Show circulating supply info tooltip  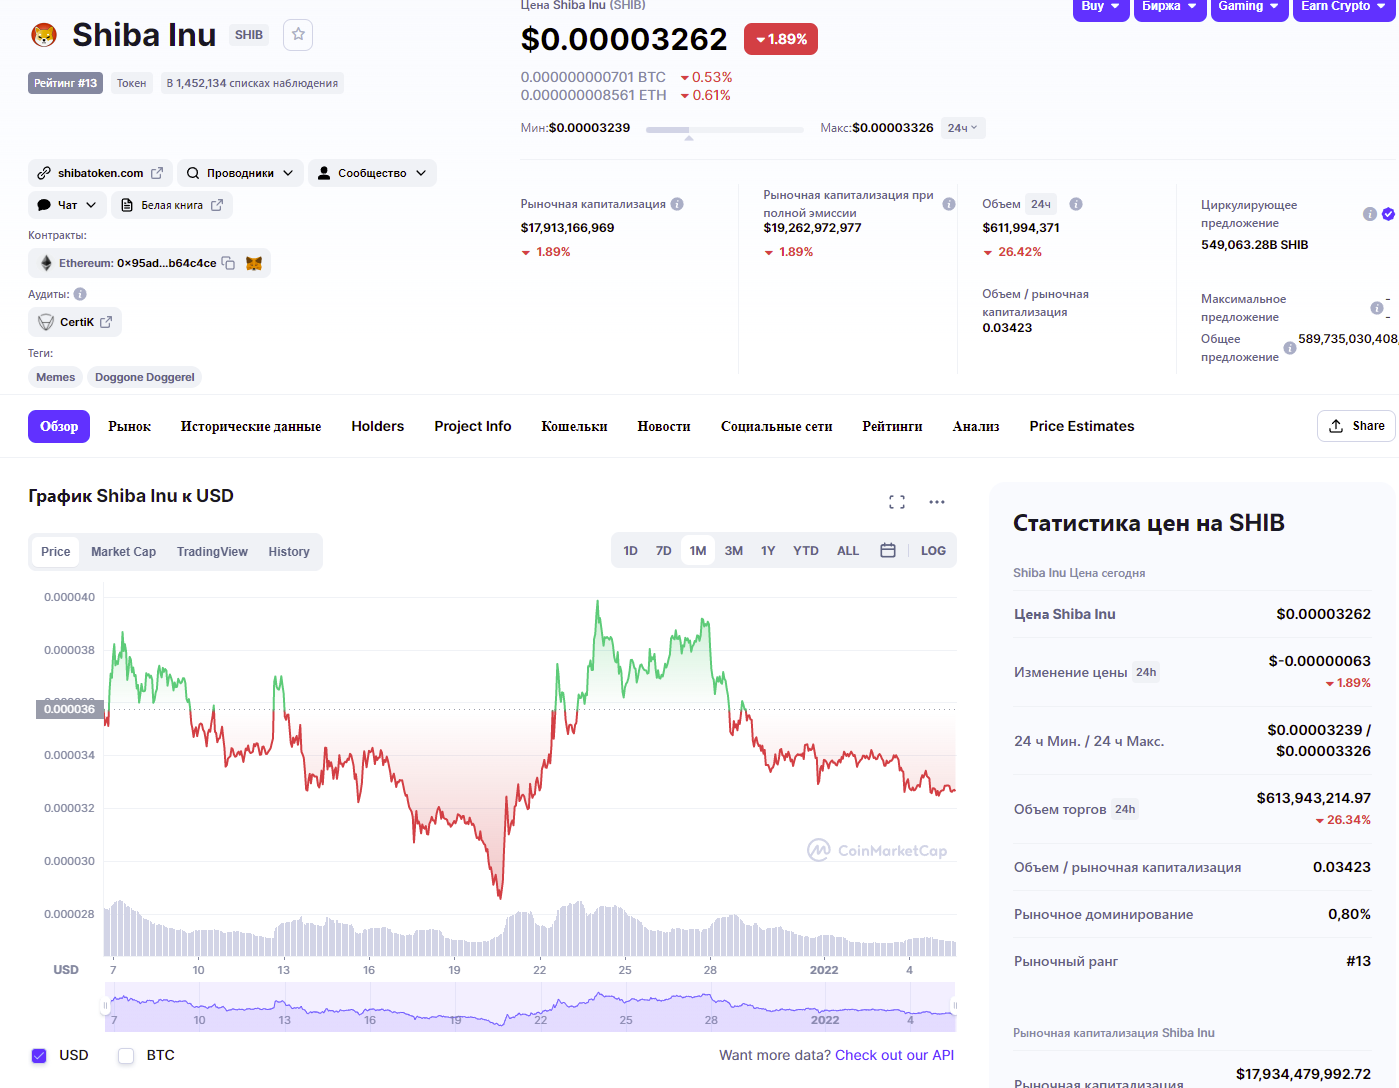[1370, 214]
